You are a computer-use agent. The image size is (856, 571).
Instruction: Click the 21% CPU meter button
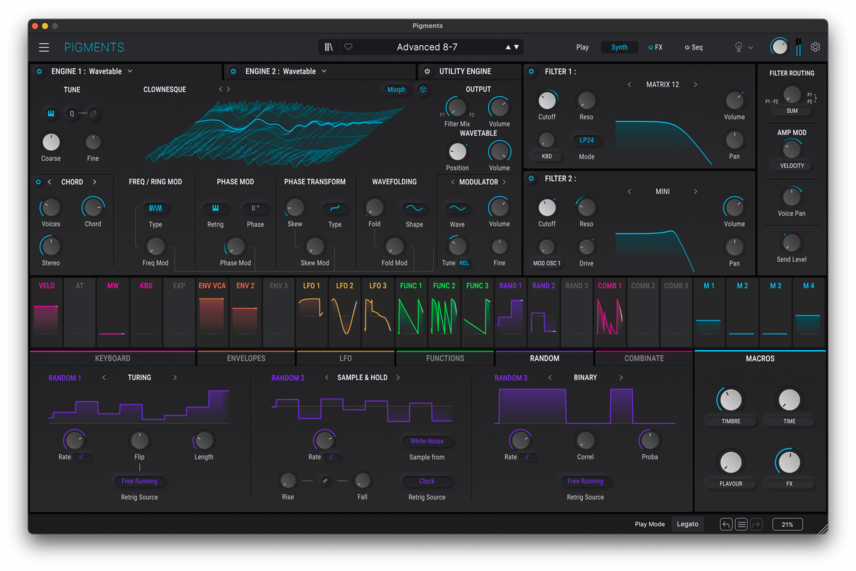787,525
